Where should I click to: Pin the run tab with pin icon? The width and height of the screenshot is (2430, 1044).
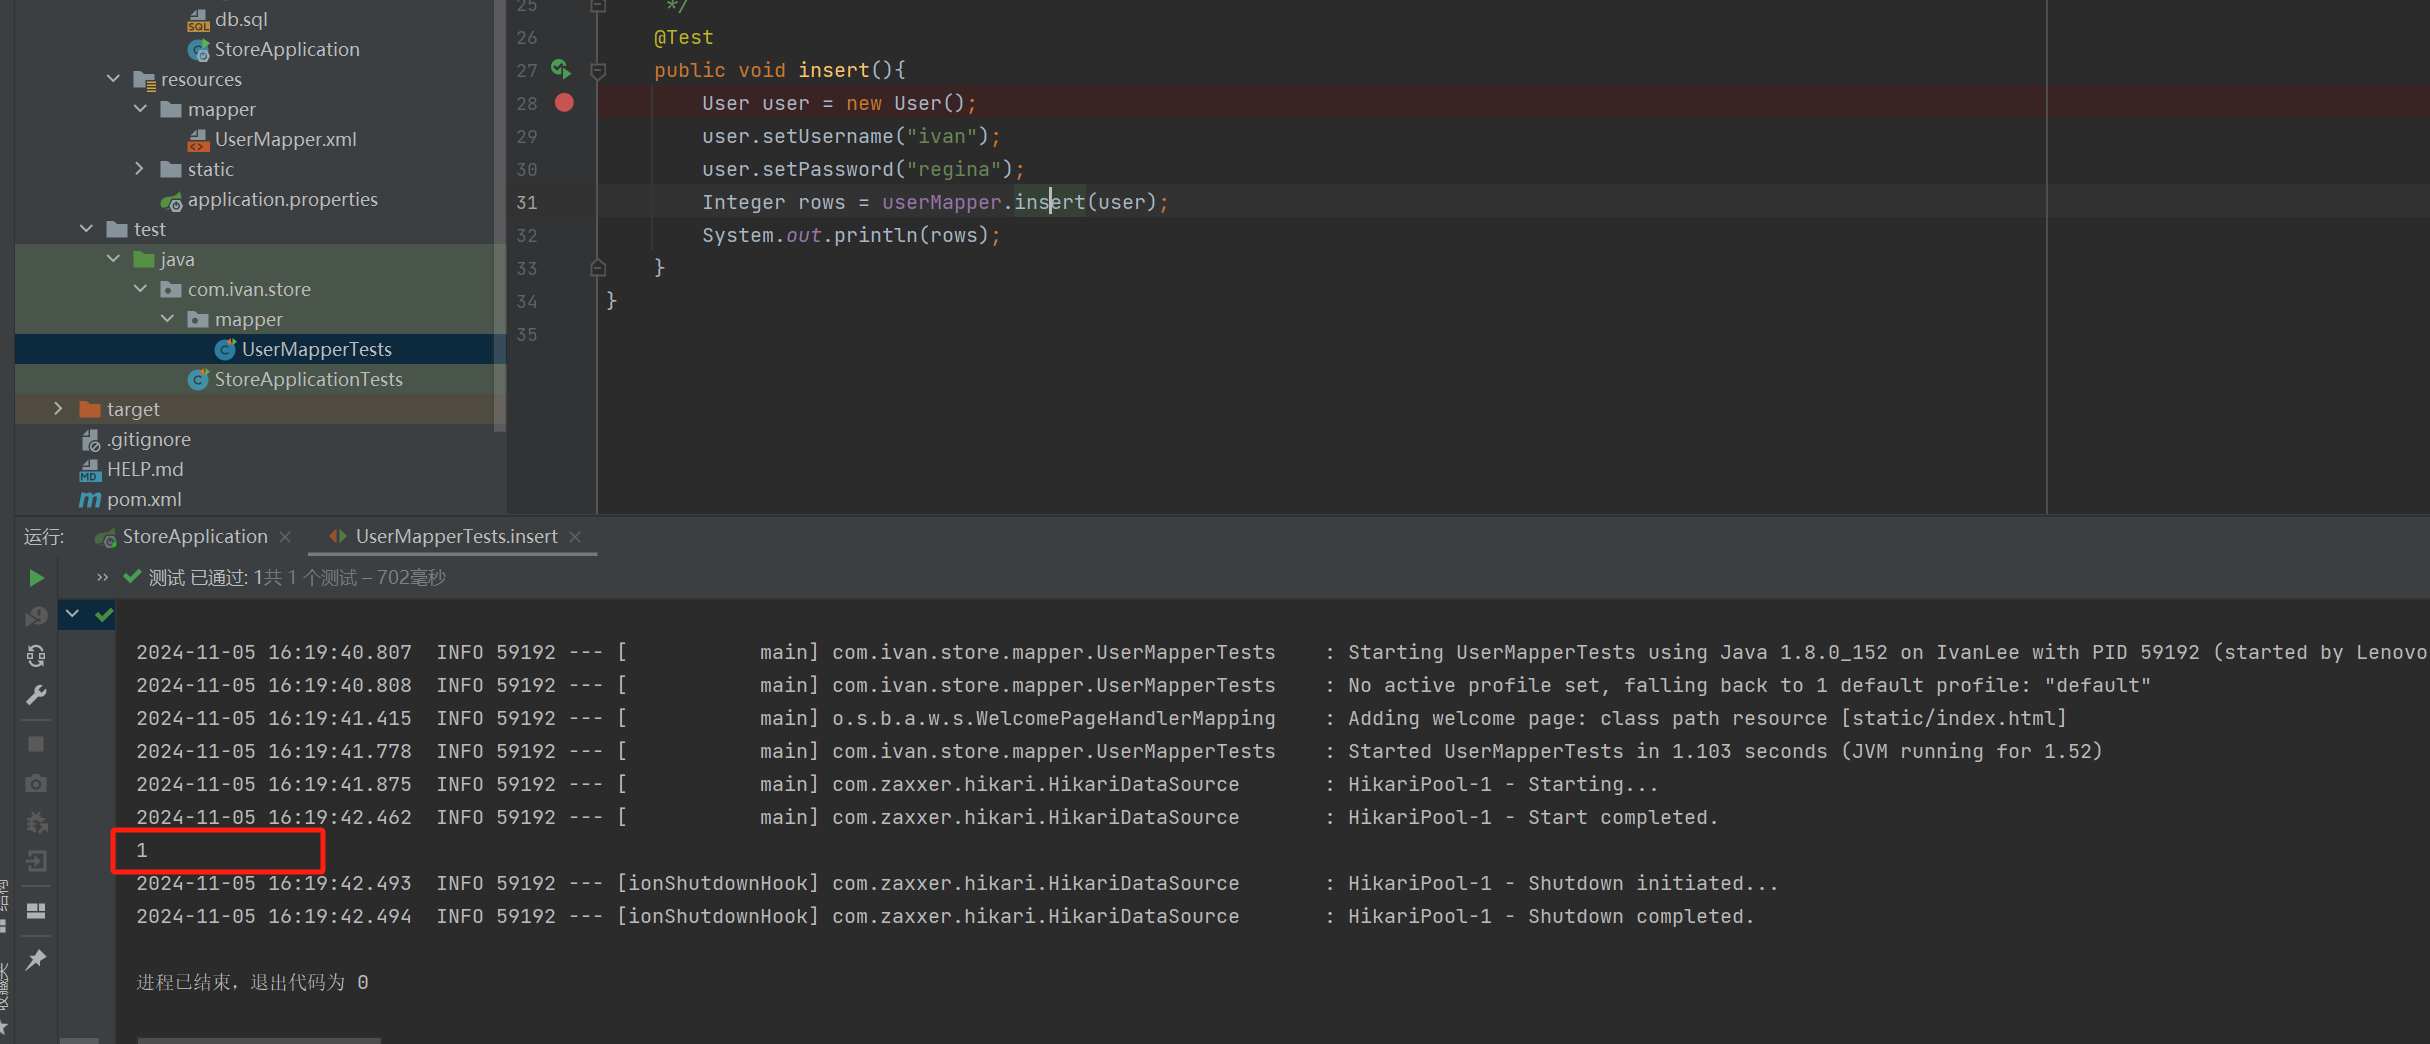coord(36,960)
